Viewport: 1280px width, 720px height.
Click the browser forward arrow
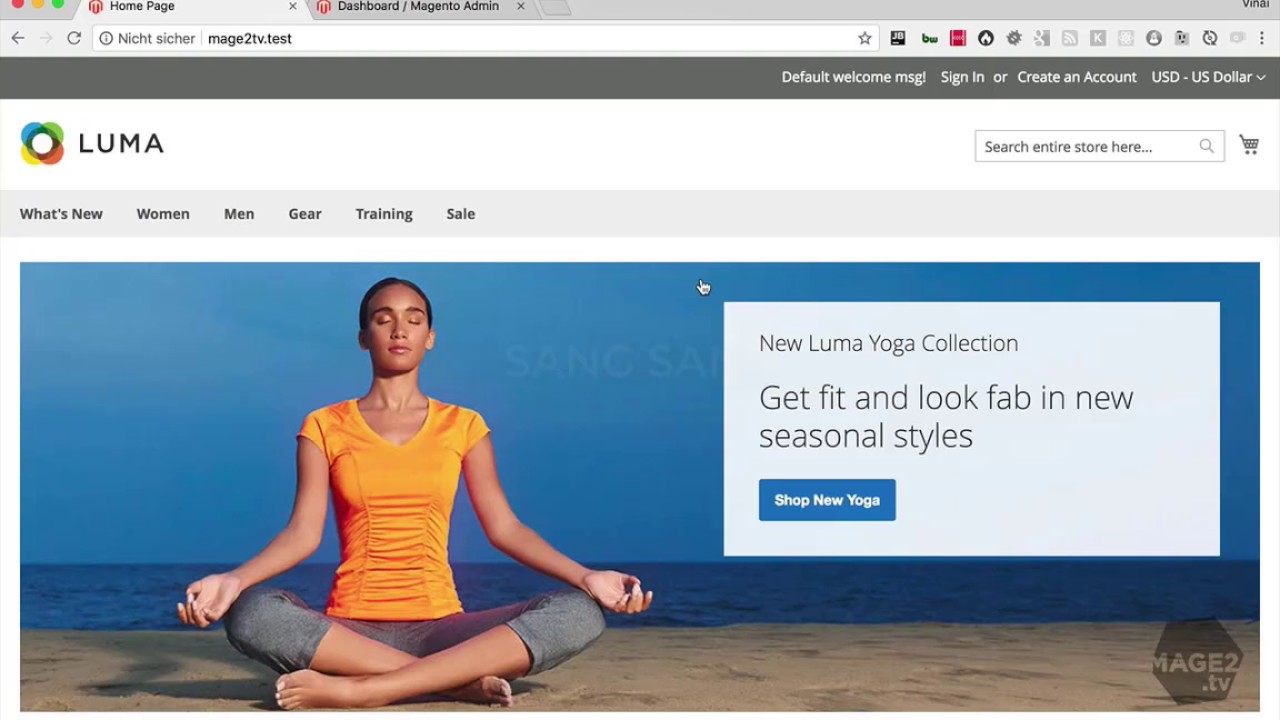click(x=46, y=38)
